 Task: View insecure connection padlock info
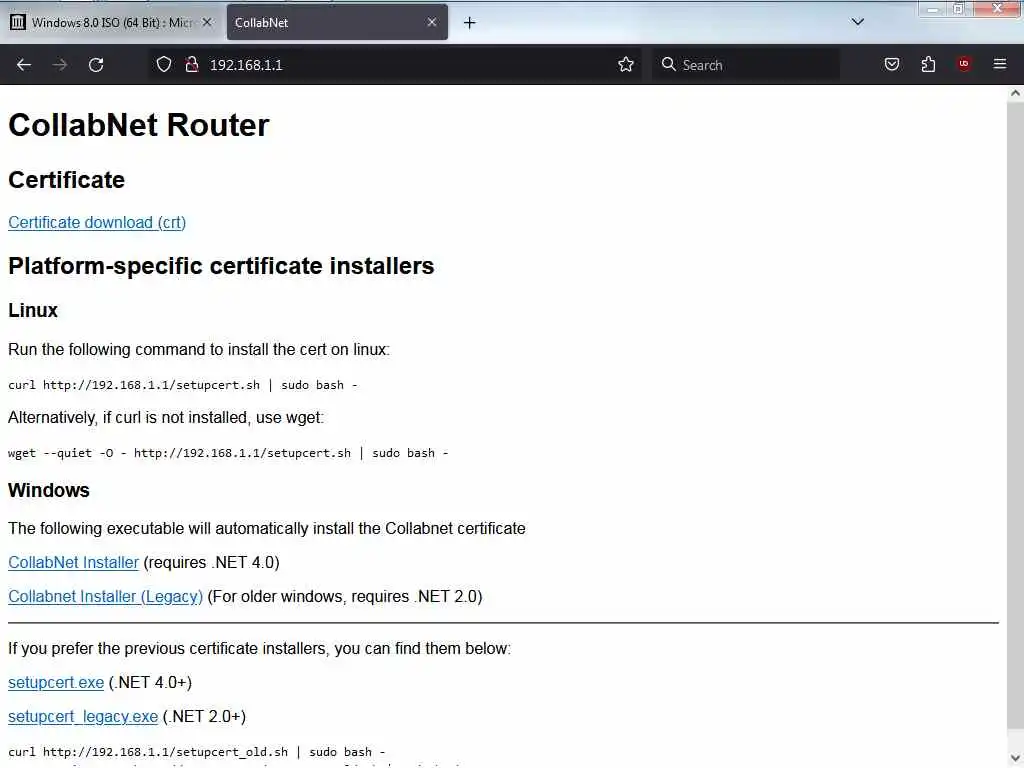(x=192, y=65)
